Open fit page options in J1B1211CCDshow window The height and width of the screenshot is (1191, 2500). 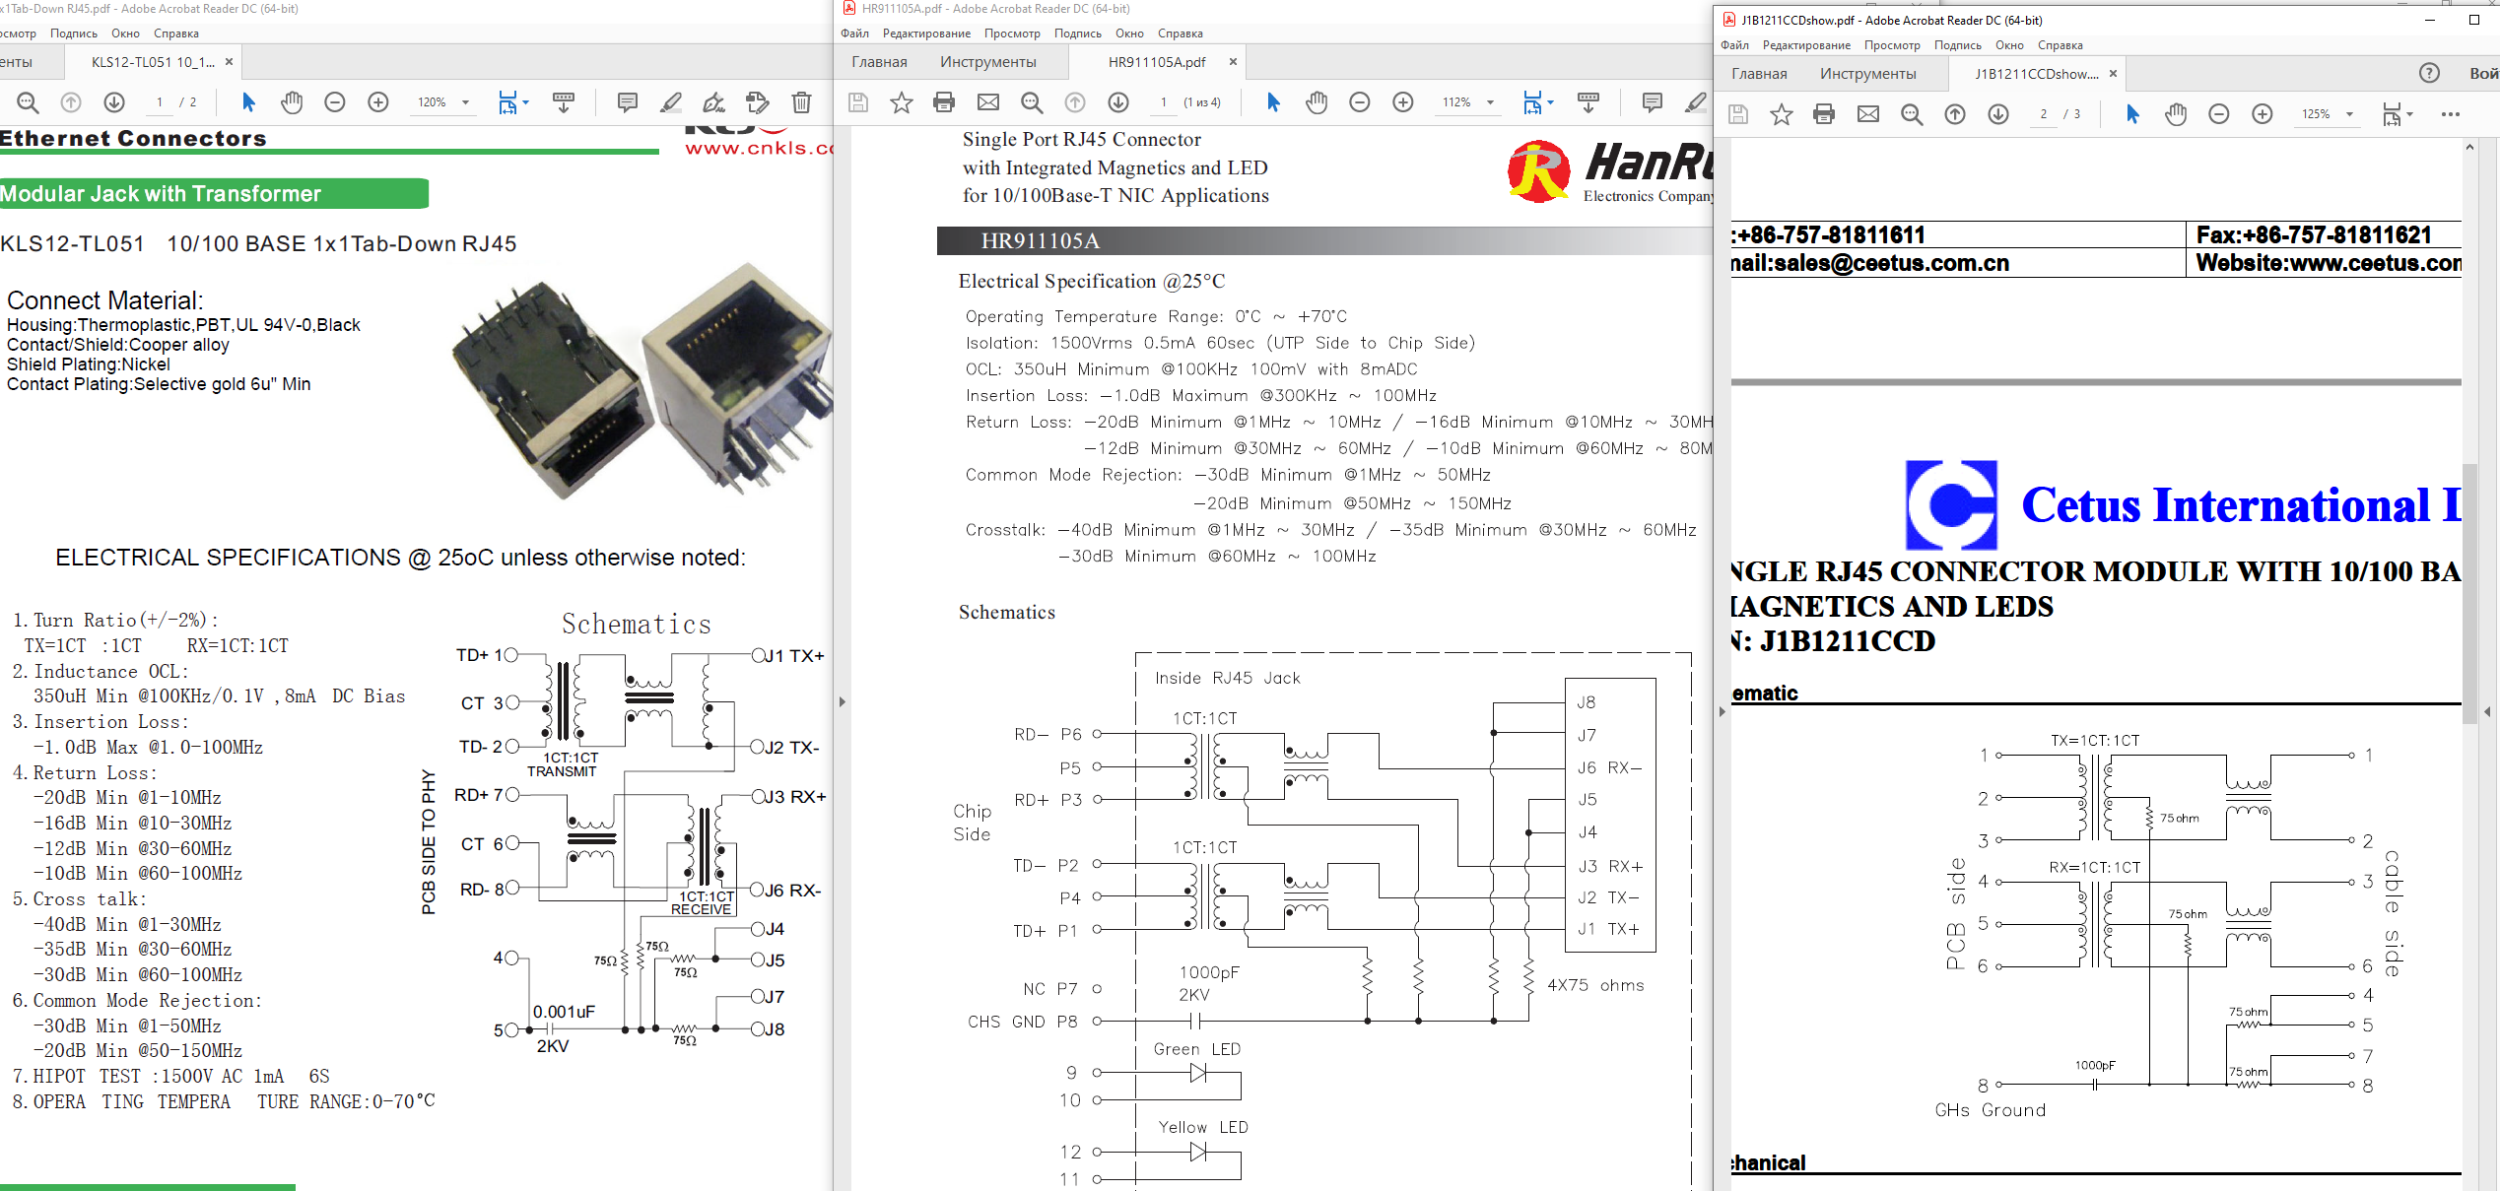point(2397,114)
